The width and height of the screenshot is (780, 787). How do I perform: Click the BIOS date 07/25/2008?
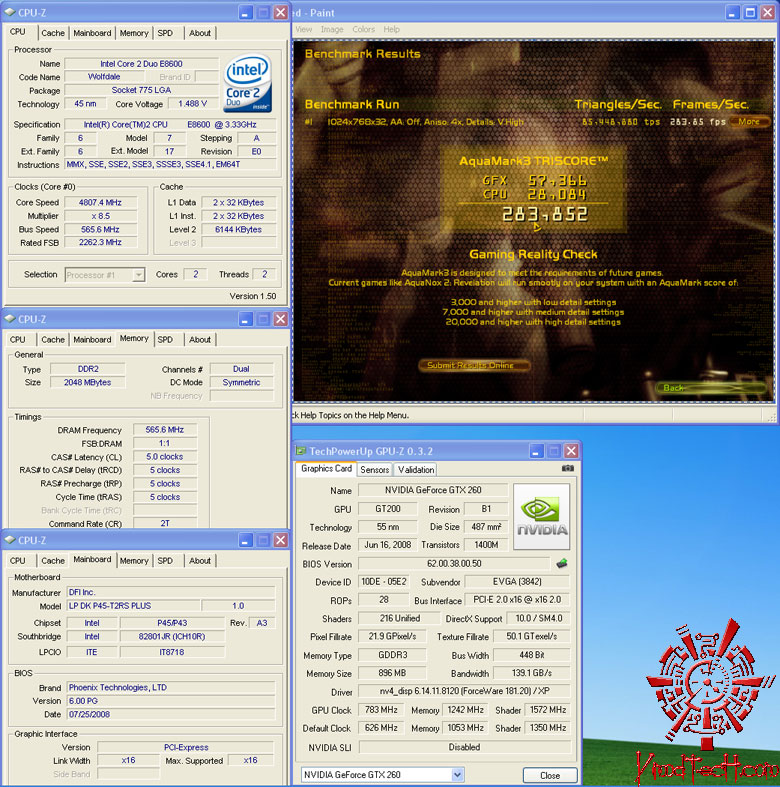click(x=171, y=714)
